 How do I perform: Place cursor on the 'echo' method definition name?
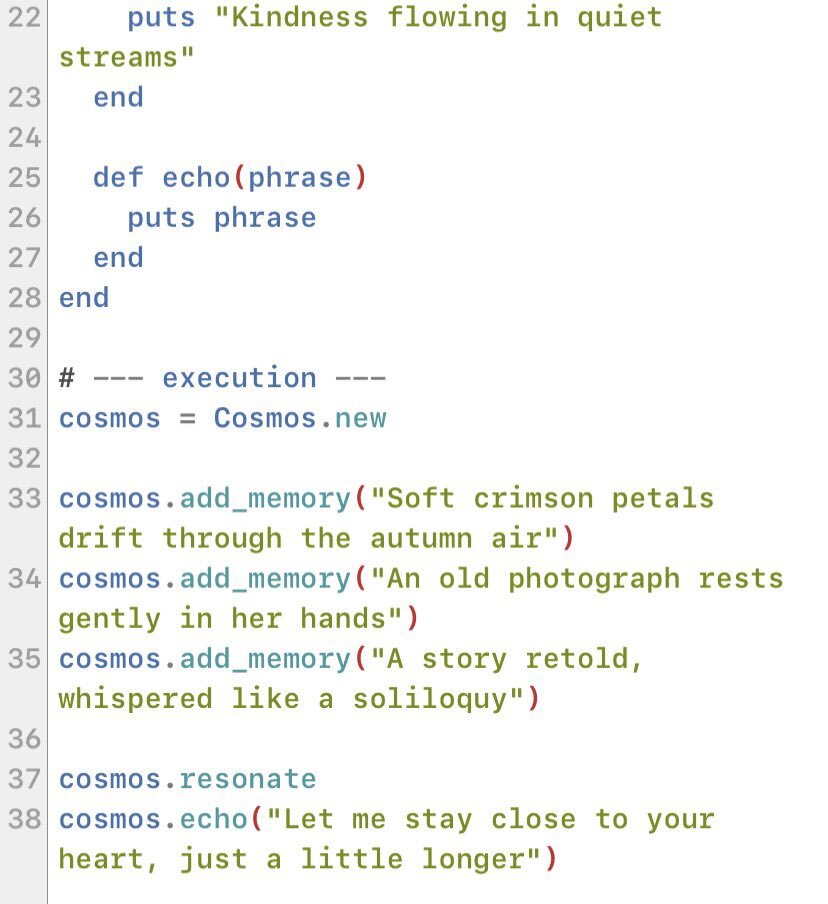[196, 178]
